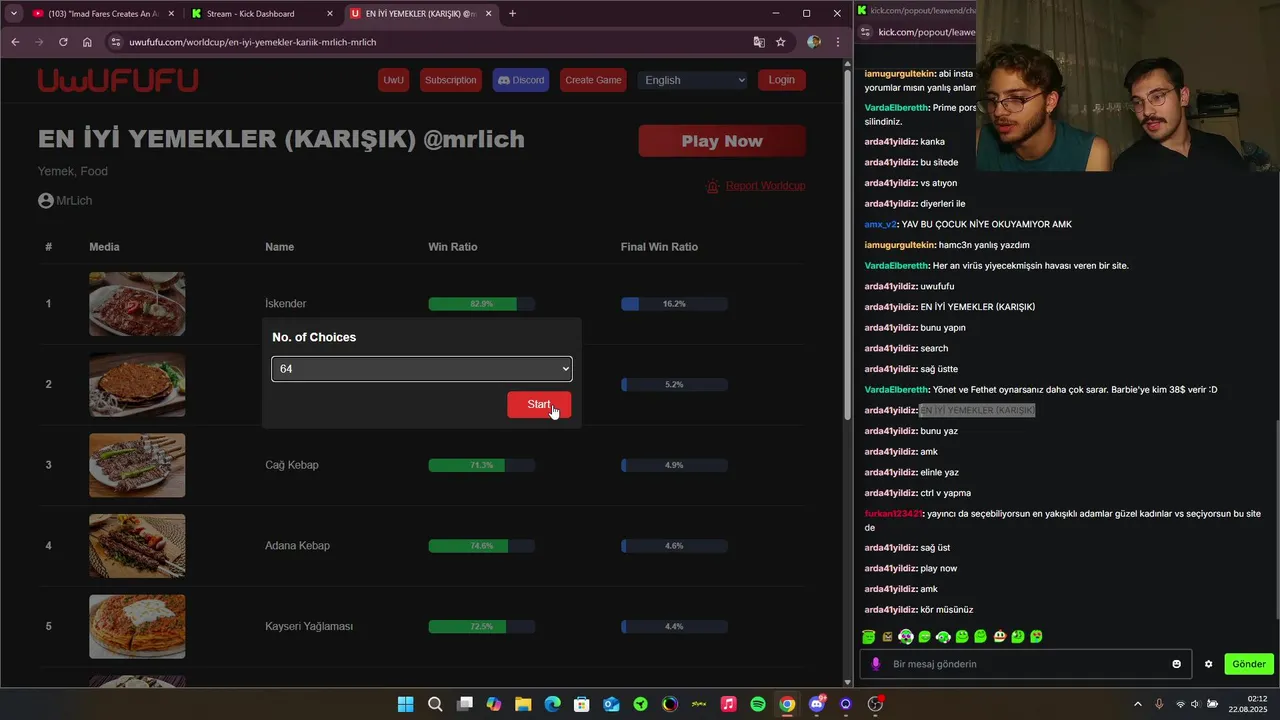Open the English language dropdown
Screen dimensions: 1280x720
pos(694,80)
